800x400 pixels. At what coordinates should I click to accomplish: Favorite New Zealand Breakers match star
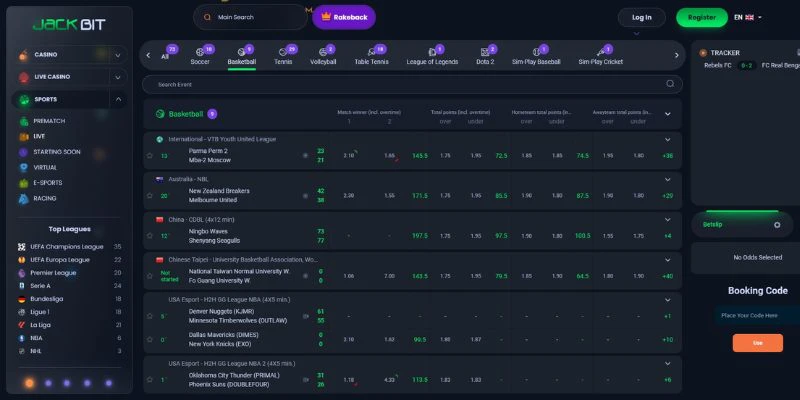point(149,195)
